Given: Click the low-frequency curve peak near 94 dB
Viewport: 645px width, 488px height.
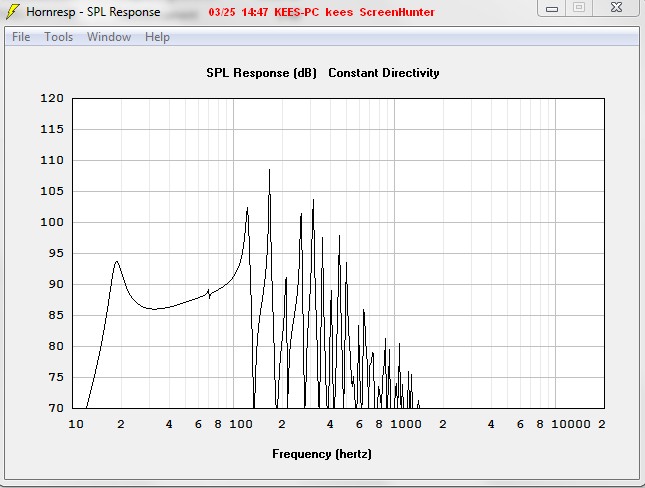Looking at the screenshot, I should point(117,262).
